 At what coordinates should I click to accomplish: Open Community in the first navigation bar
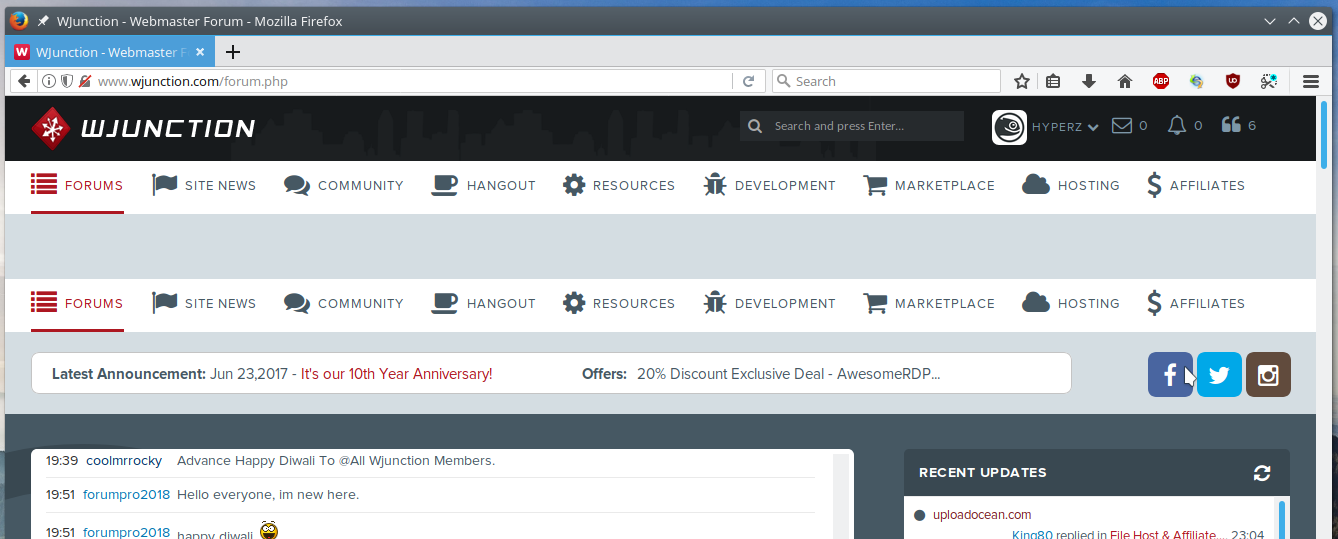pyautogui.click(x=343, y=185)
